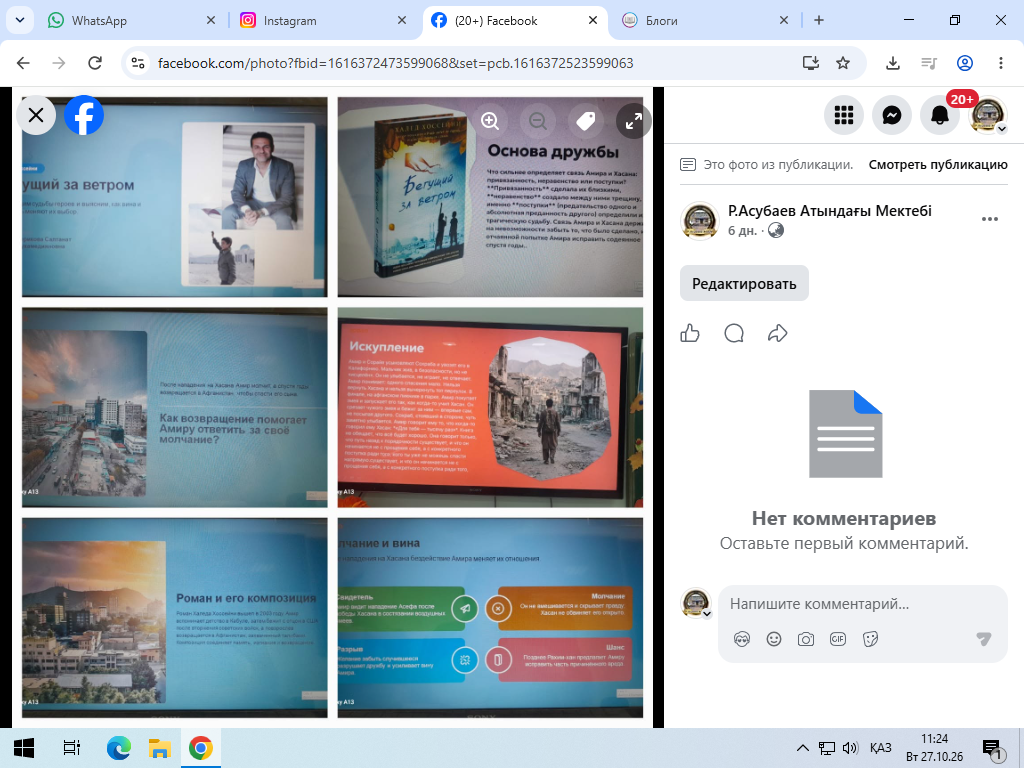
Task: Close the WhatsApp tab
Action: pyautogui.click(x=210, y=20)
